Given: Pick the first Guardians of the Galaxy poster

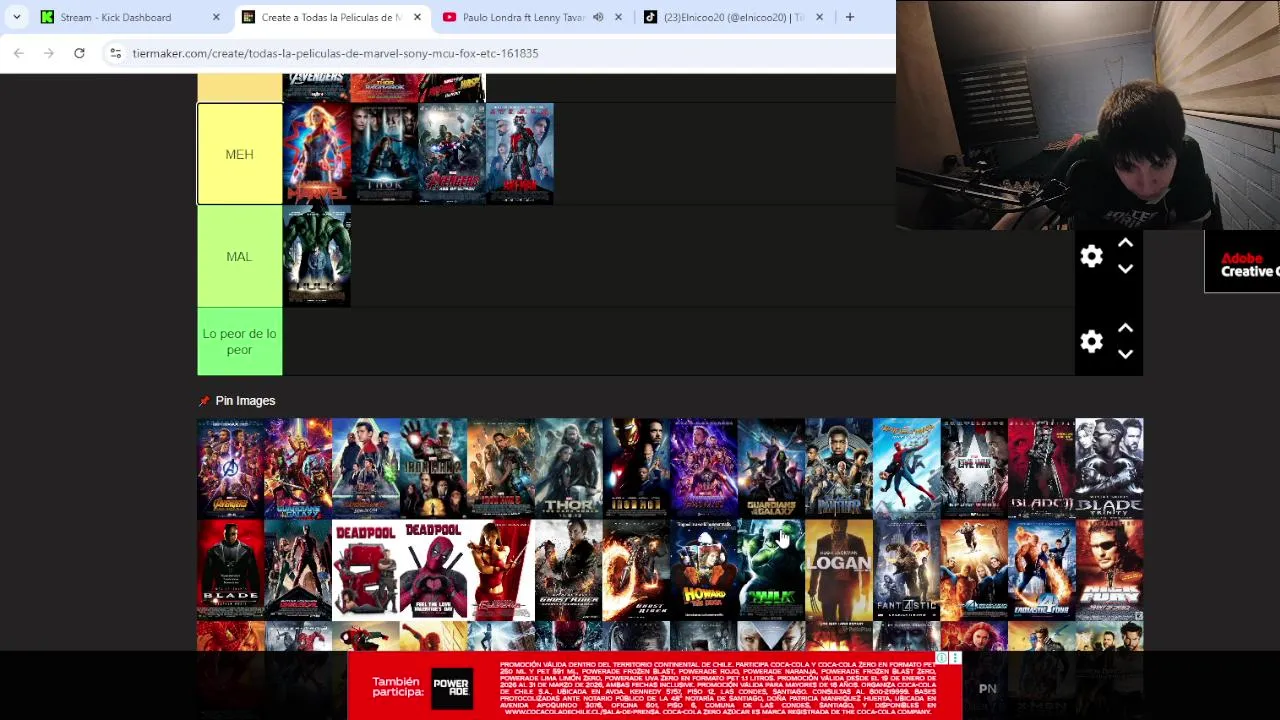Looking at the screenshot, I should [x=771, y=467].
